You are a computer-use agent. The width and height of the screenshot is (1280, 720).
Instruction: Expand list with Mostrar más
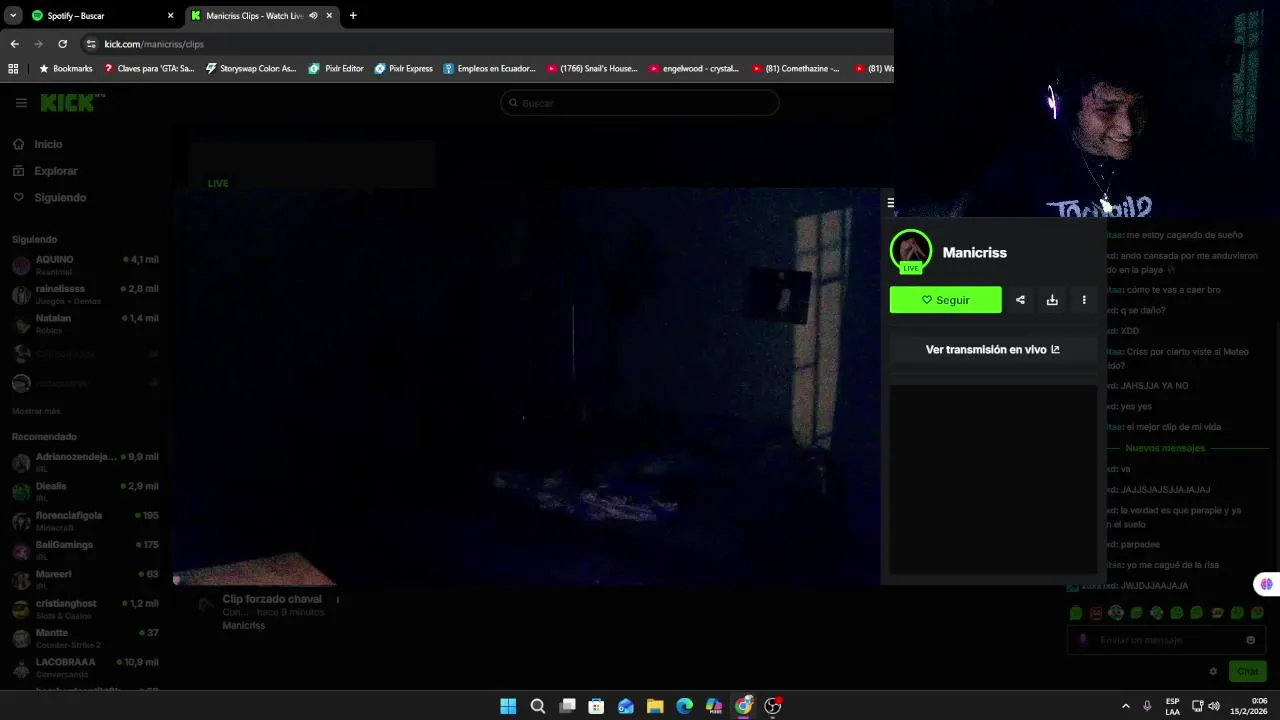tap(36, 411)
